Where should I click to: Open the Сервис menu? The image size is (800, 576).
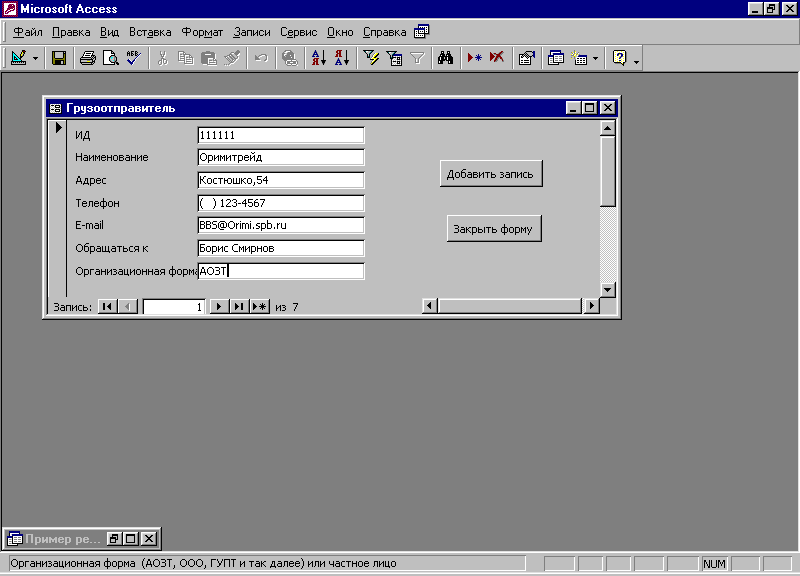pos(298,32)
